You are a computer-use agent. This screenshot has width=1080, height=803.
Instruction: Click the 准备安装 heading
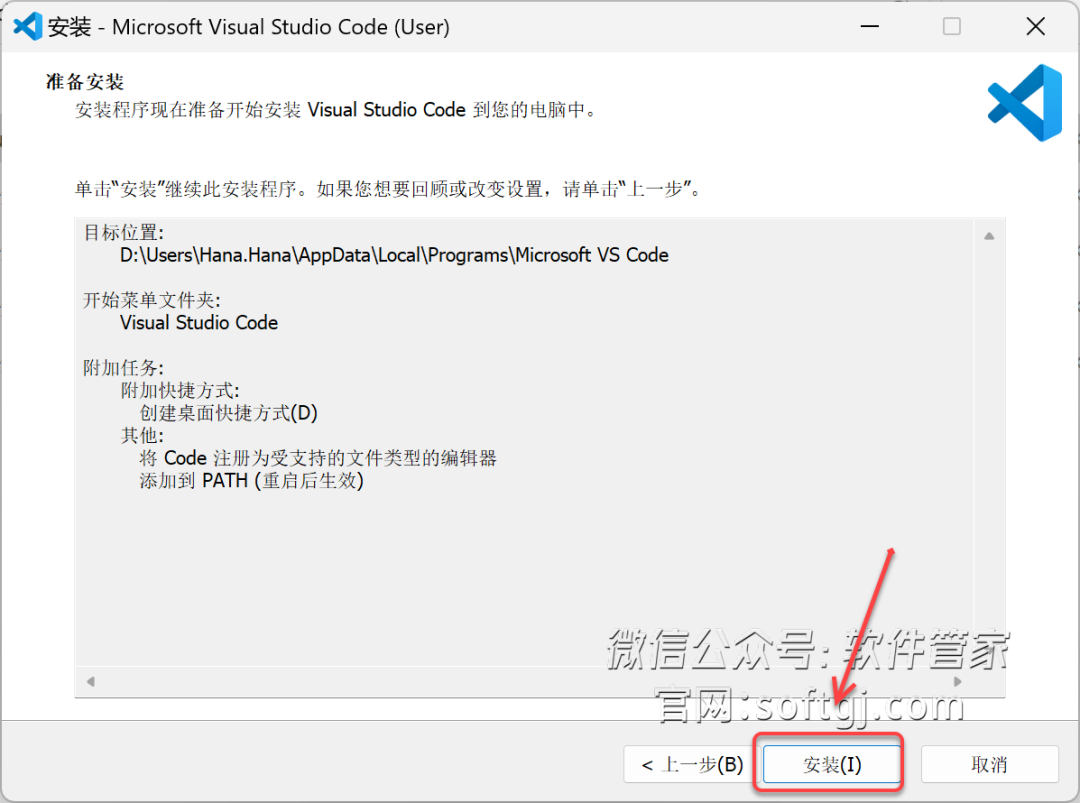[x=85, y=82]
